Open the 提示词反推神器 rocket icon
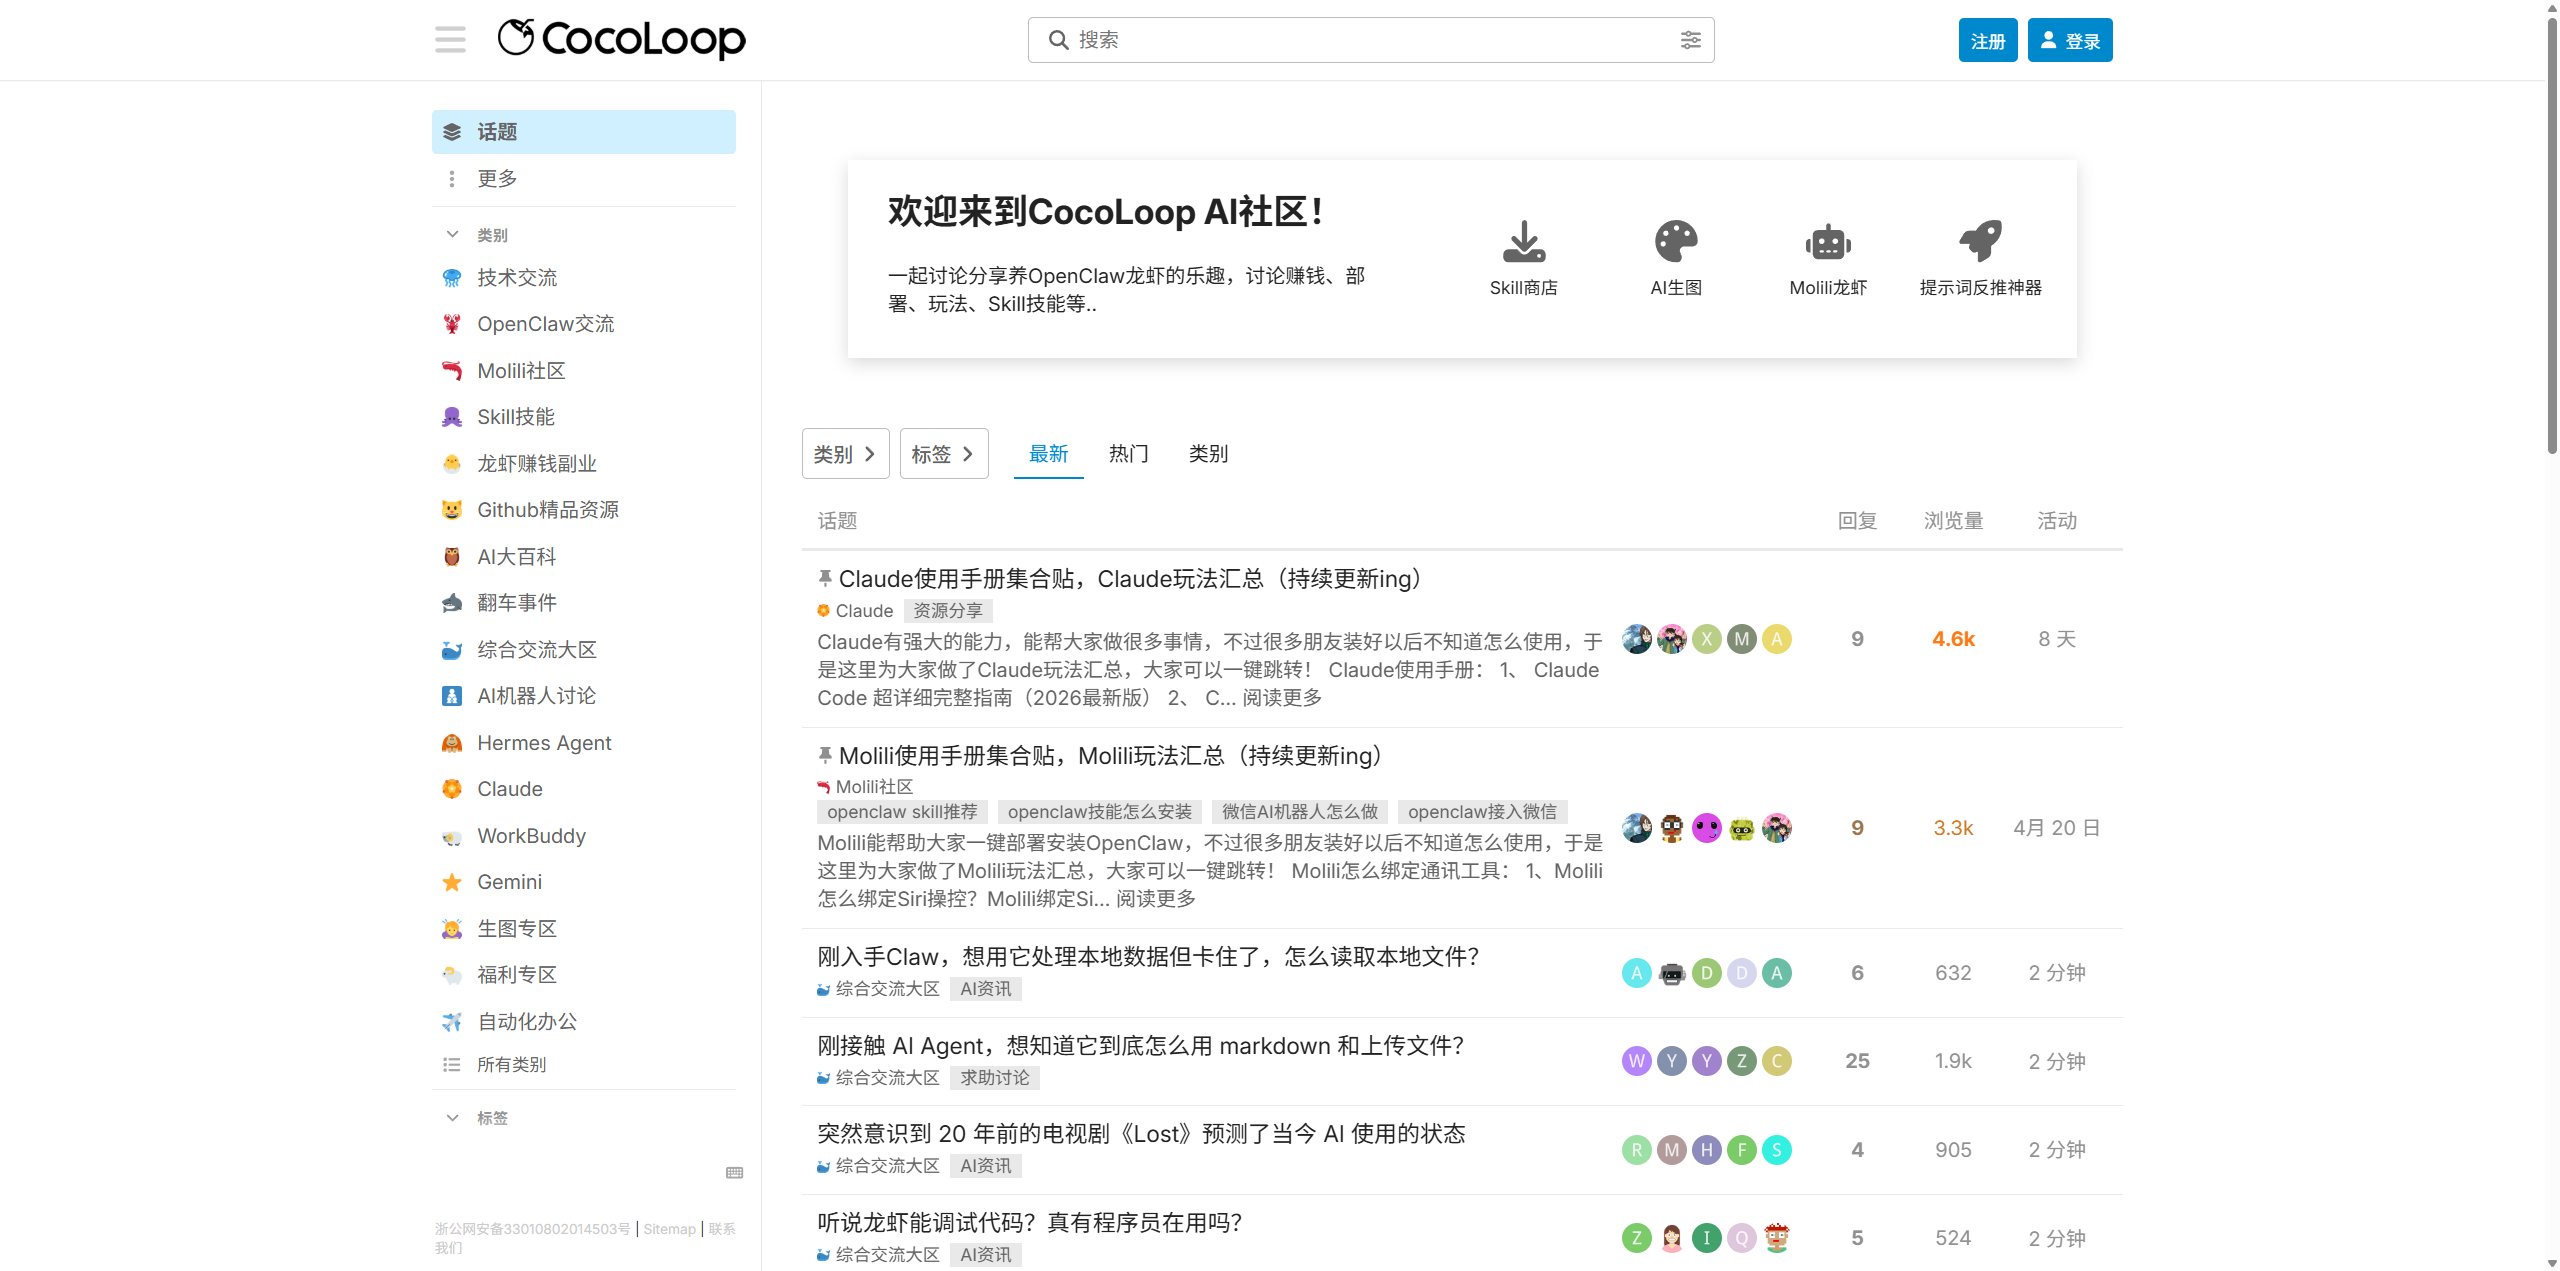 1981,241
